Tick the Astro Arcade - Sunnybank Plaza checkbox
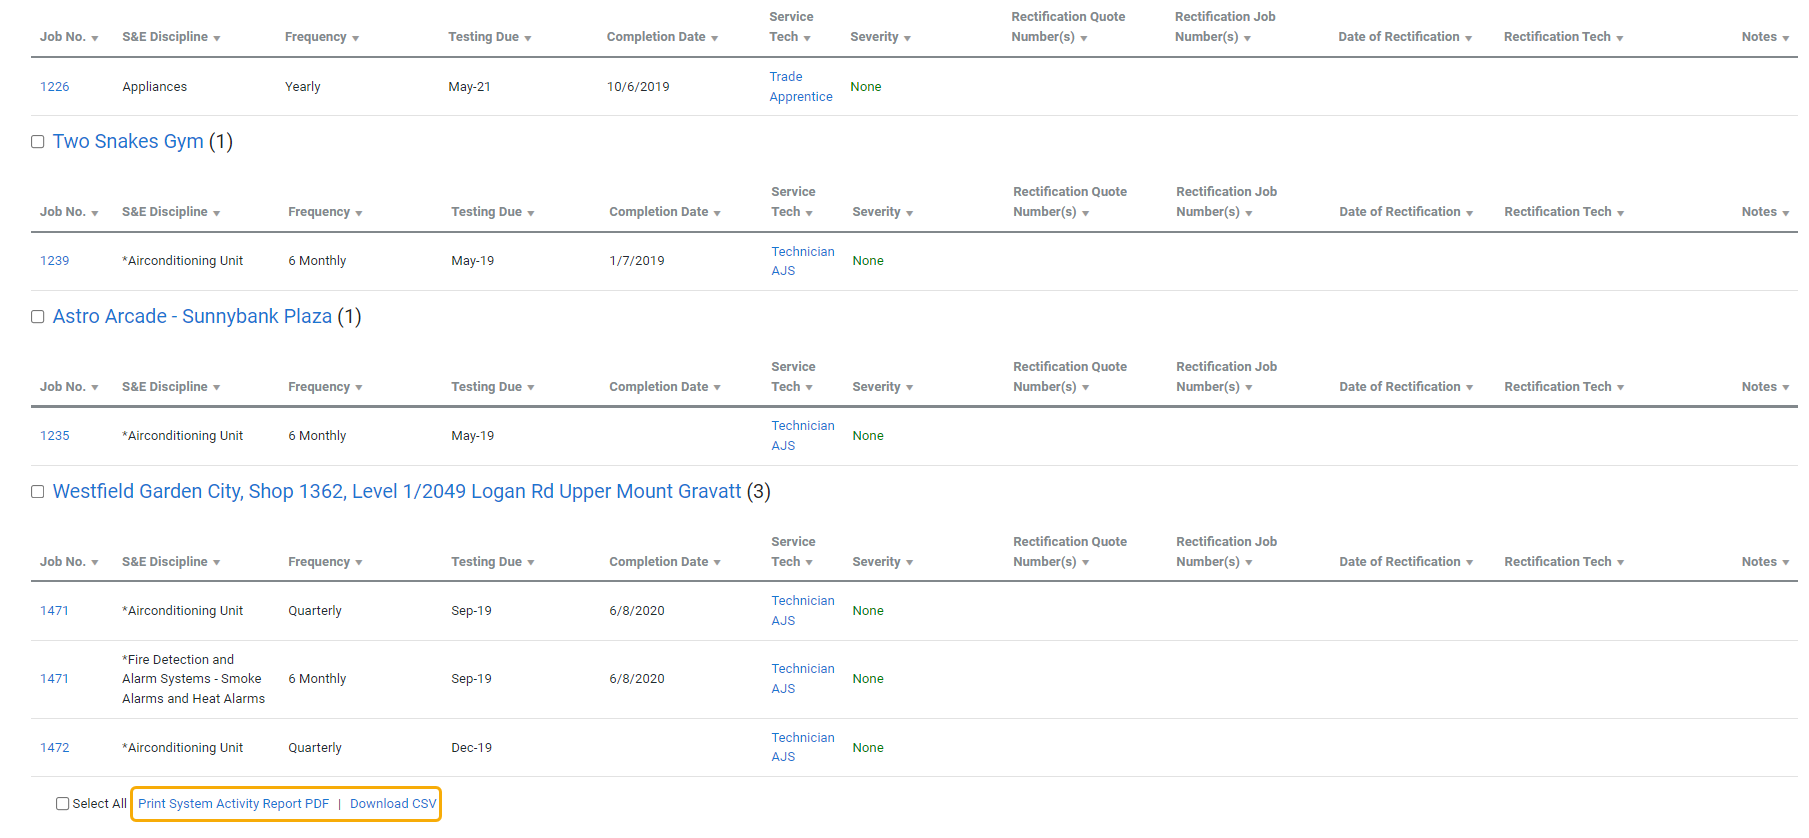 coord(38,317)
